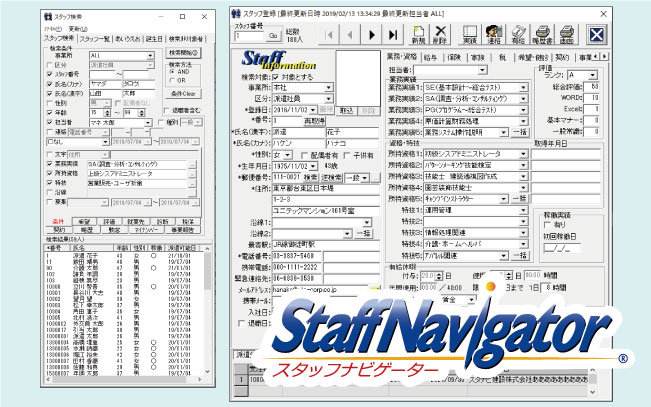
Task: Open 更新 menu in search window
Action: [x=78, y=29]
